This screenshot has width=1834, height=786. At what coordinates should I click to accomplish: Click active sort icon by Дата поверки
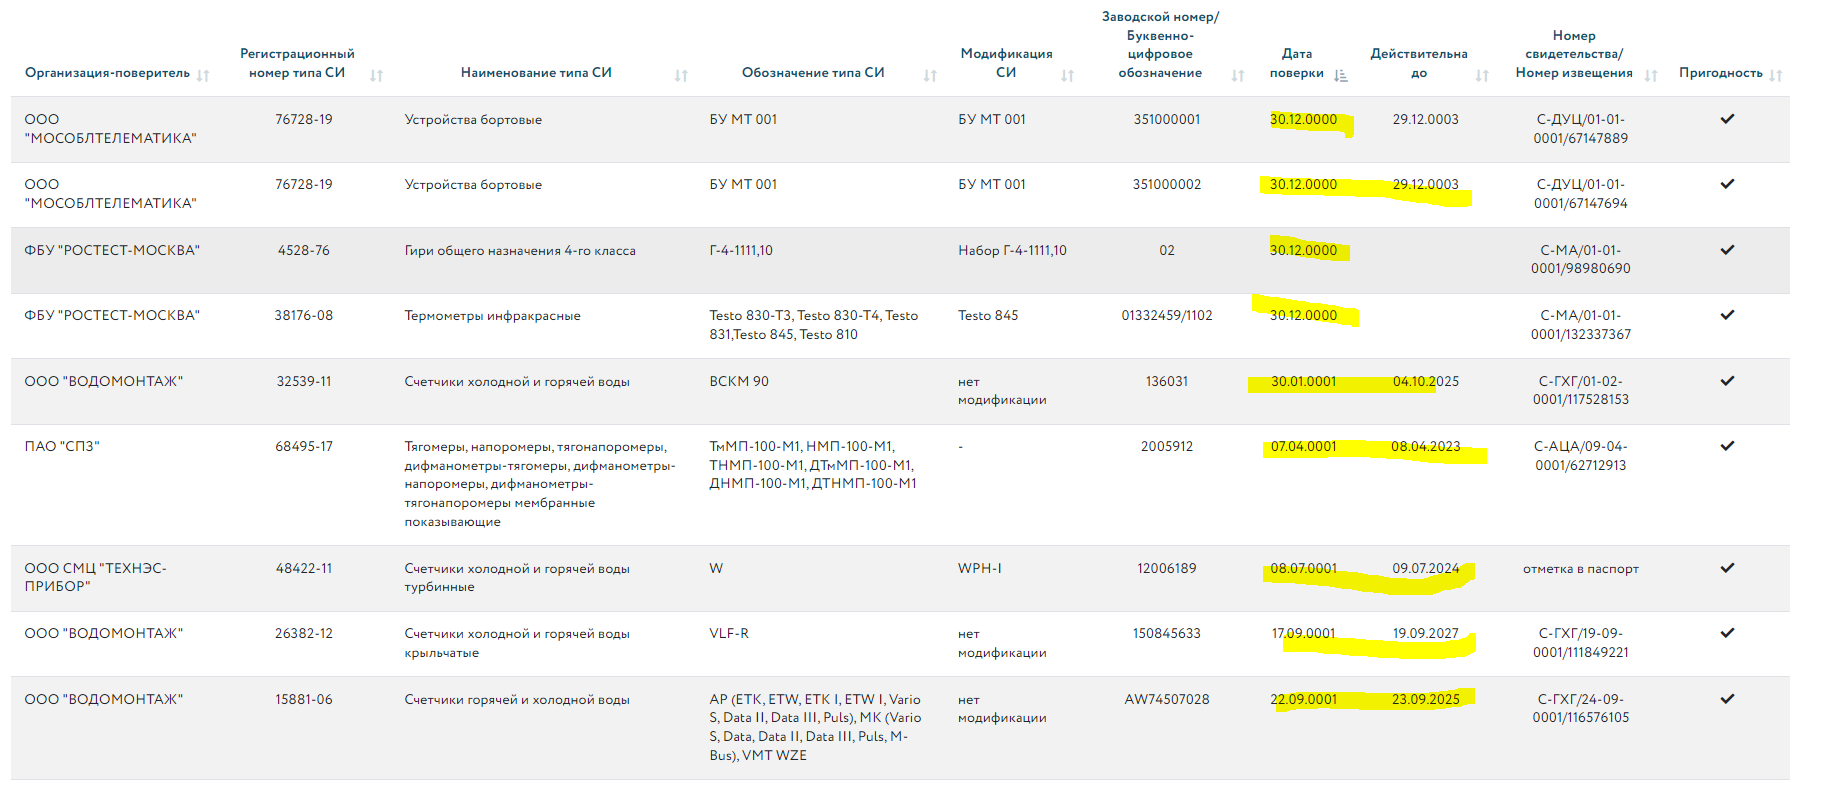coord(1341,75)
